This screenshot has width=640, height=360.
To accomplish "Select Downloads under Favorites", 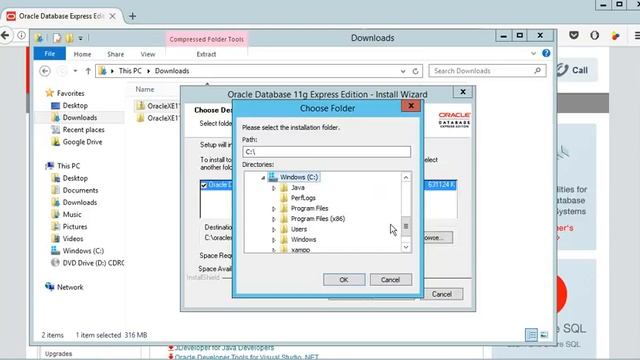I will click(80, 118).
